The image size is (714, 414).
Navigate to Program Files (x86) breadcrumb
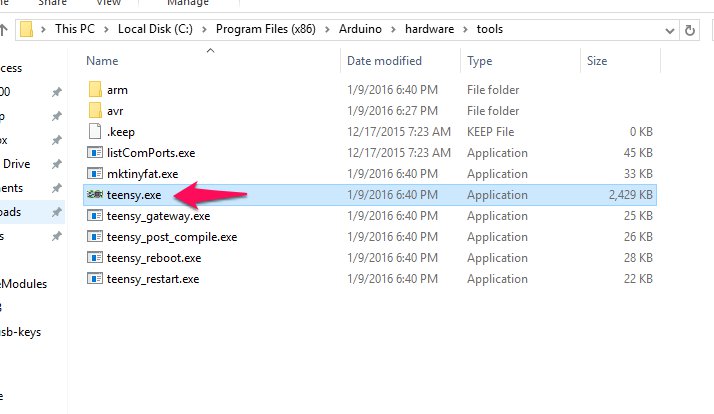click(265, 29)
